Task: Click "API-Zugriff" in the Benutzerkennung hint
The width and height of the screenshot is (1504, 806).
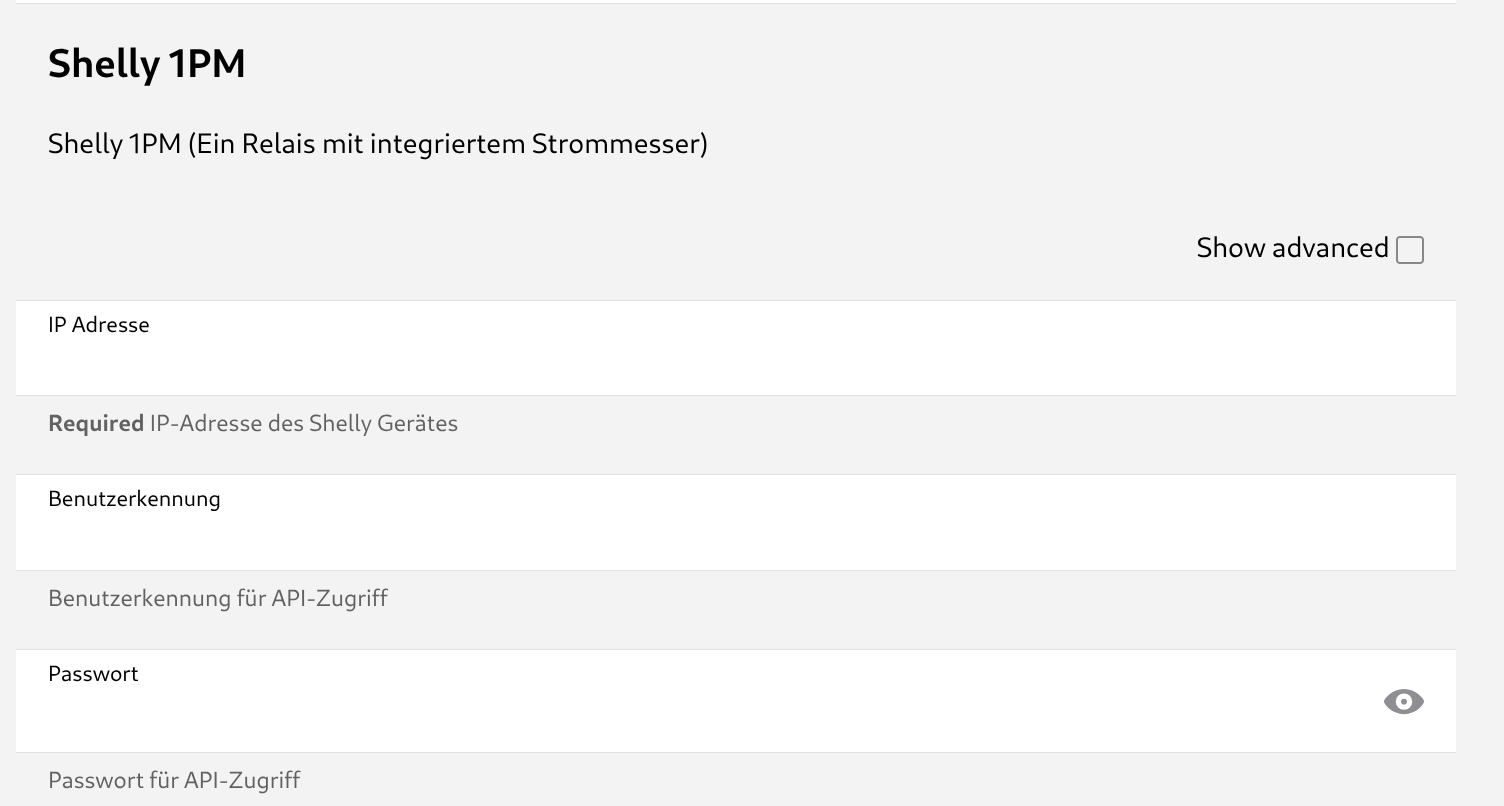Action: point(329,598)
